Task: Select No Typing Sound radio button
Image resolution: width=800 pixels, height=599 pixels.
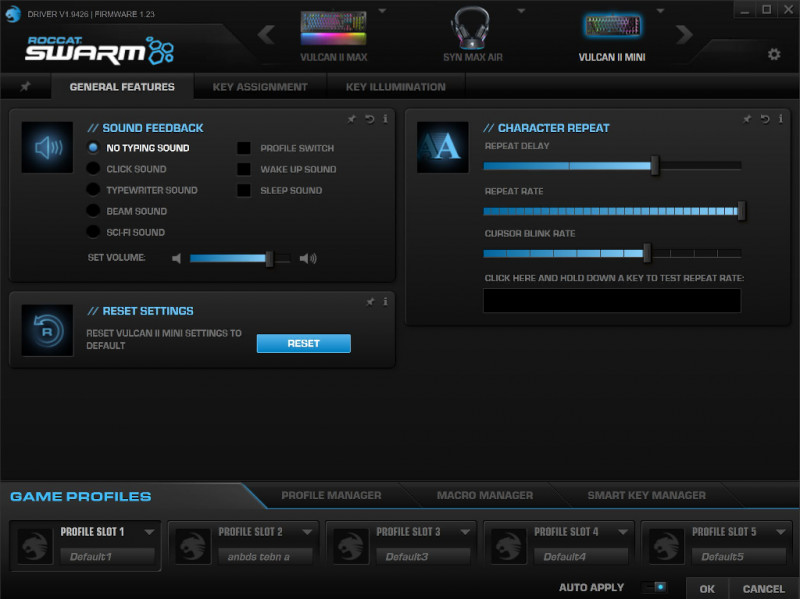Action: pyautogui.click(x=93, y=147)
